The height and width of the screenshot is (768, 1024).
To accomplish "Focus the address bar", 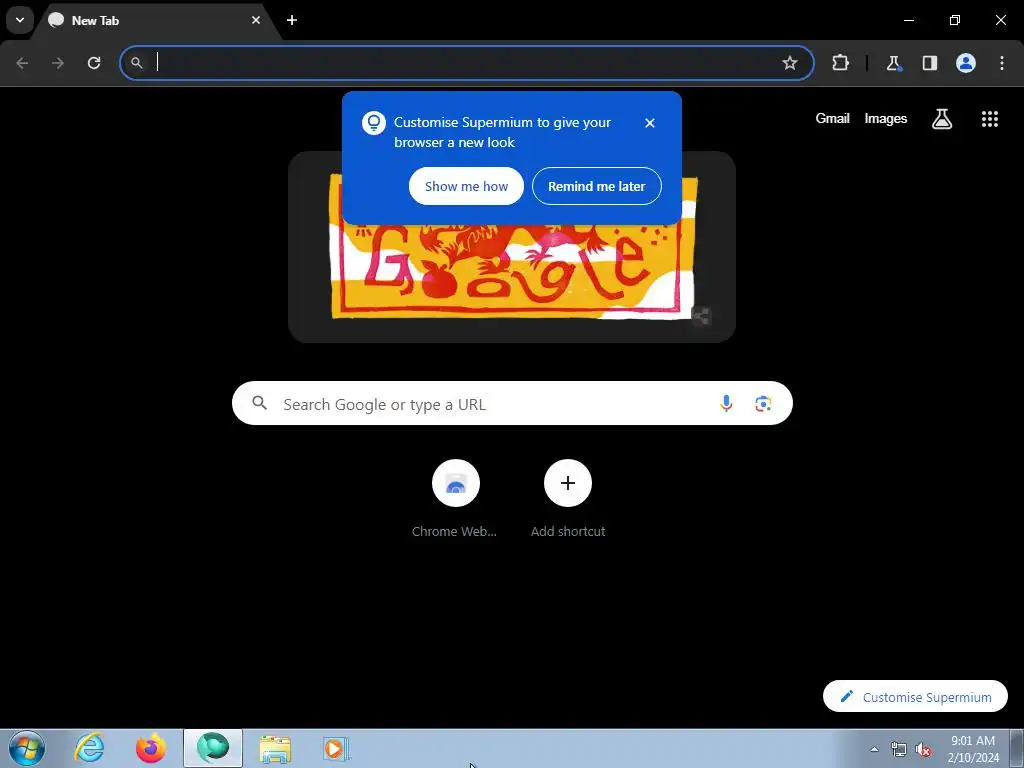I will (x=467, y=63).
